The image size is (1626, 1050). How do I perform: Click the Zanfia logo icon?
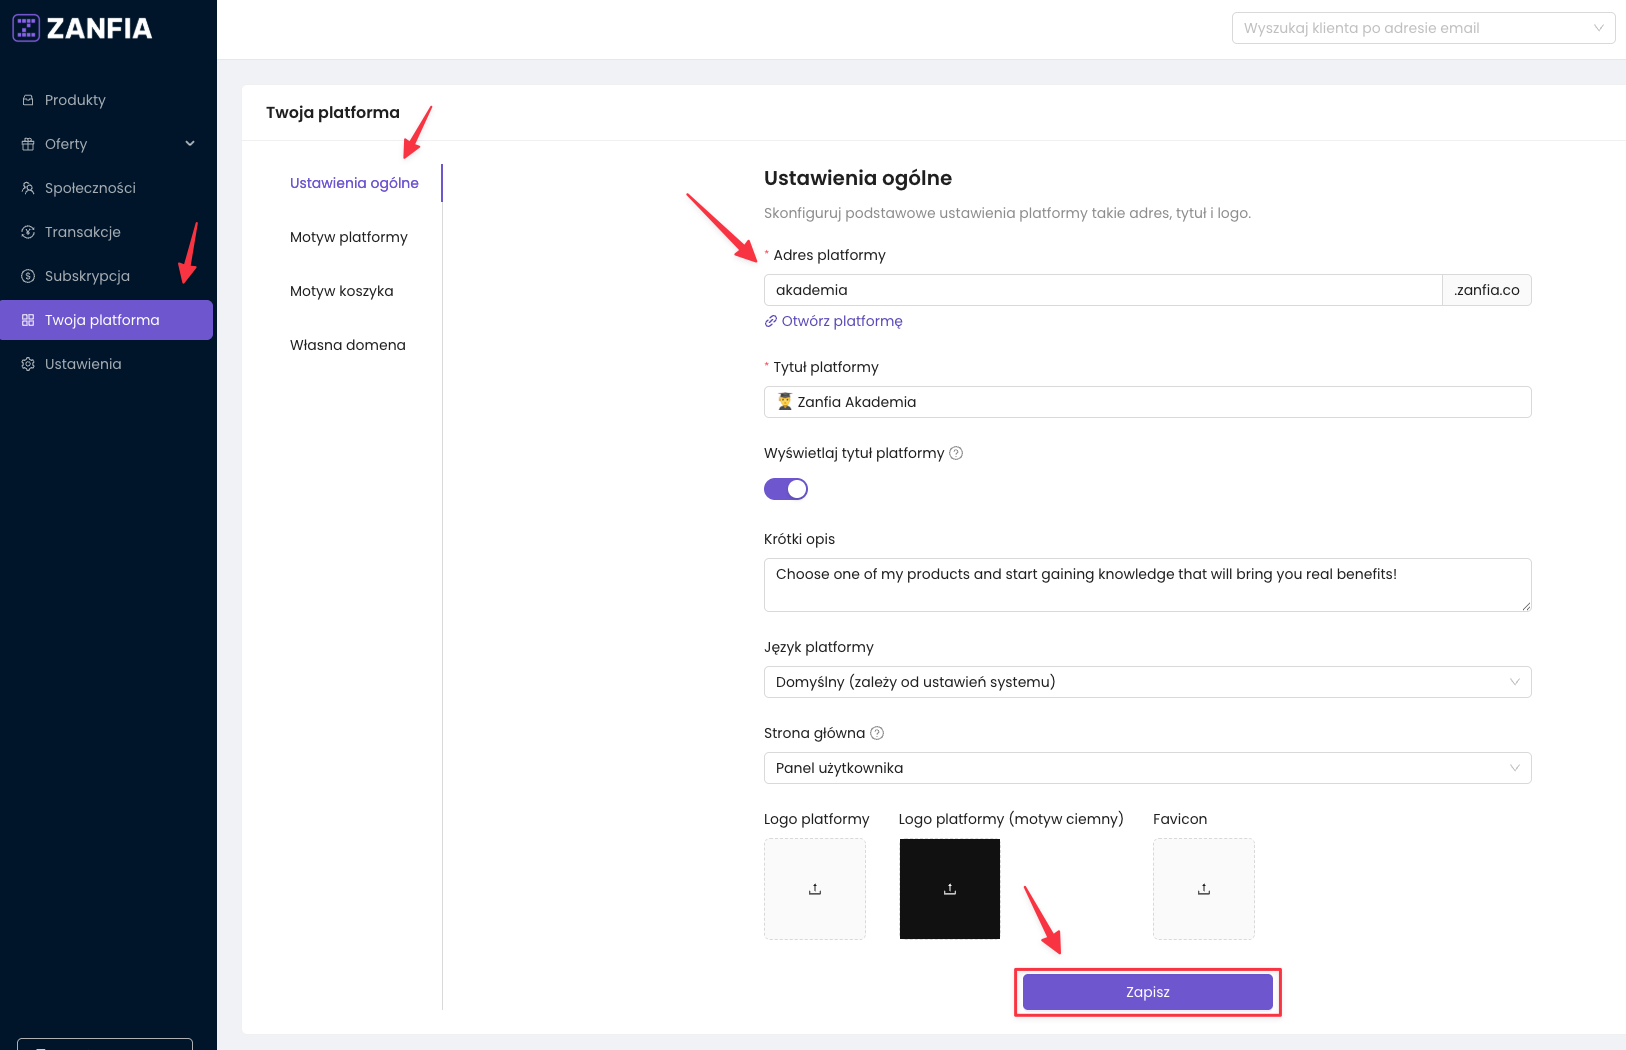26,28
